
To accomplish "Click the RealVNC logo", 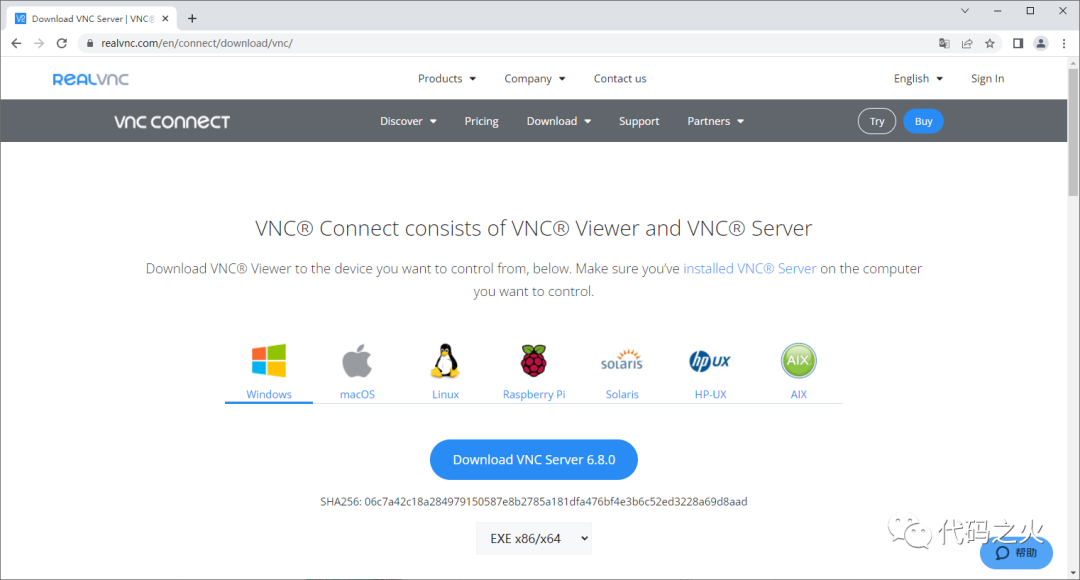I will click(x=90, y=79).
